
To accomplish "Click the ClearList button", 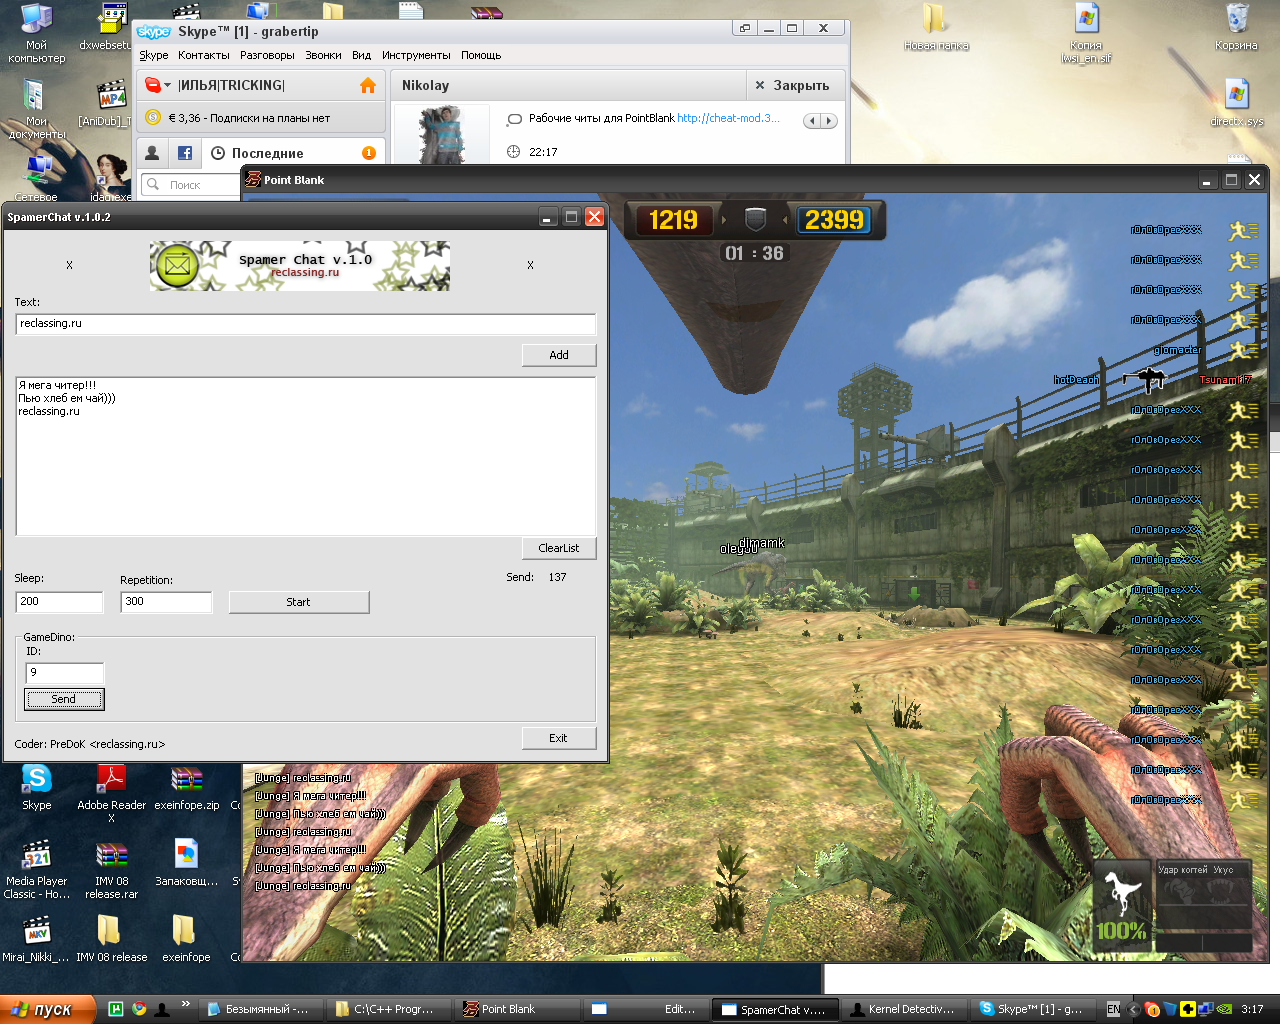I will click(559, 548).
